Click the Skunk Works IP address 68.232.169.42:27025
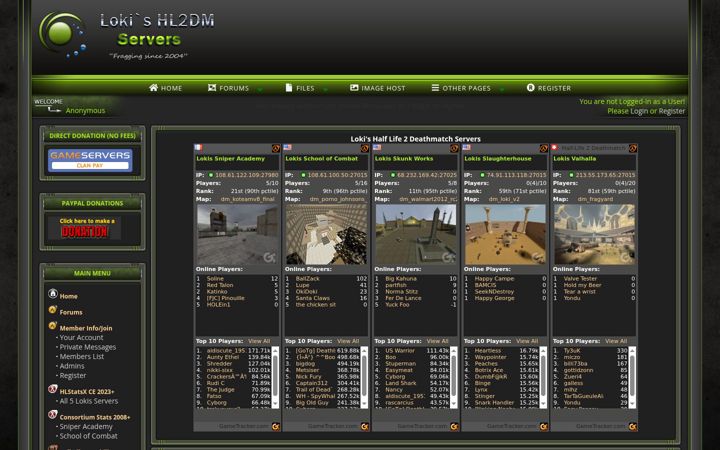The width and height of the screenshot is (720, 450). tap(427, 175)
